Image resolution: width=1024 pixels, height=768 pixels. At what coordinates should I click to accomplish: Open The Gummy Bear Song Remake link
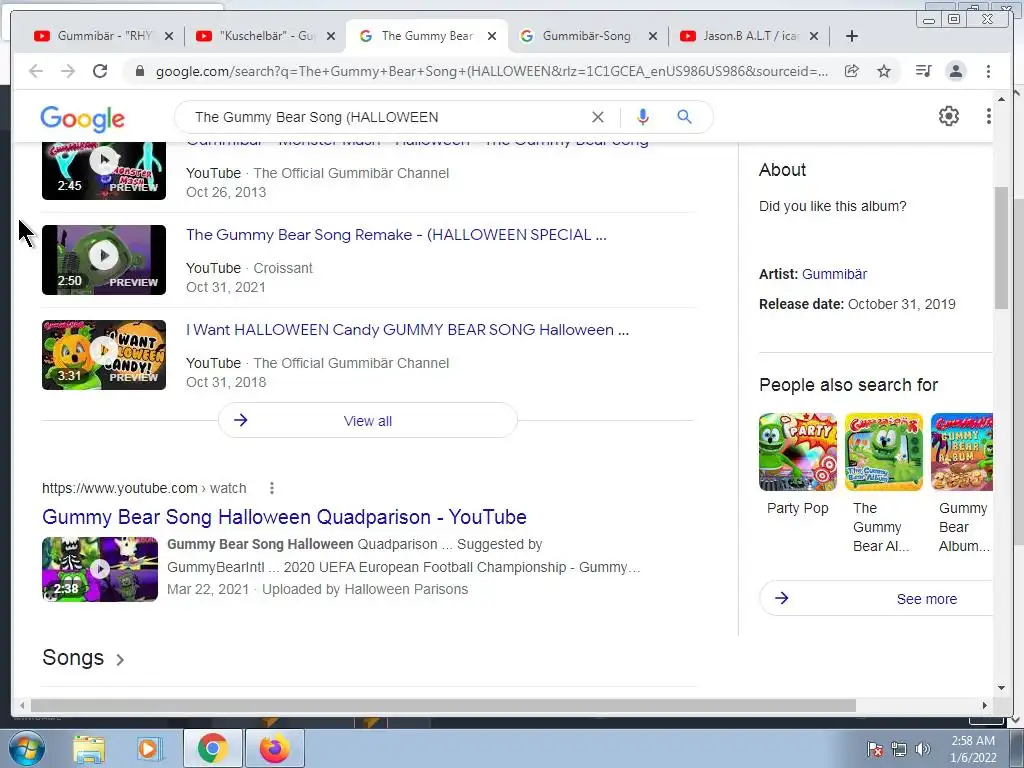point(396,234)
